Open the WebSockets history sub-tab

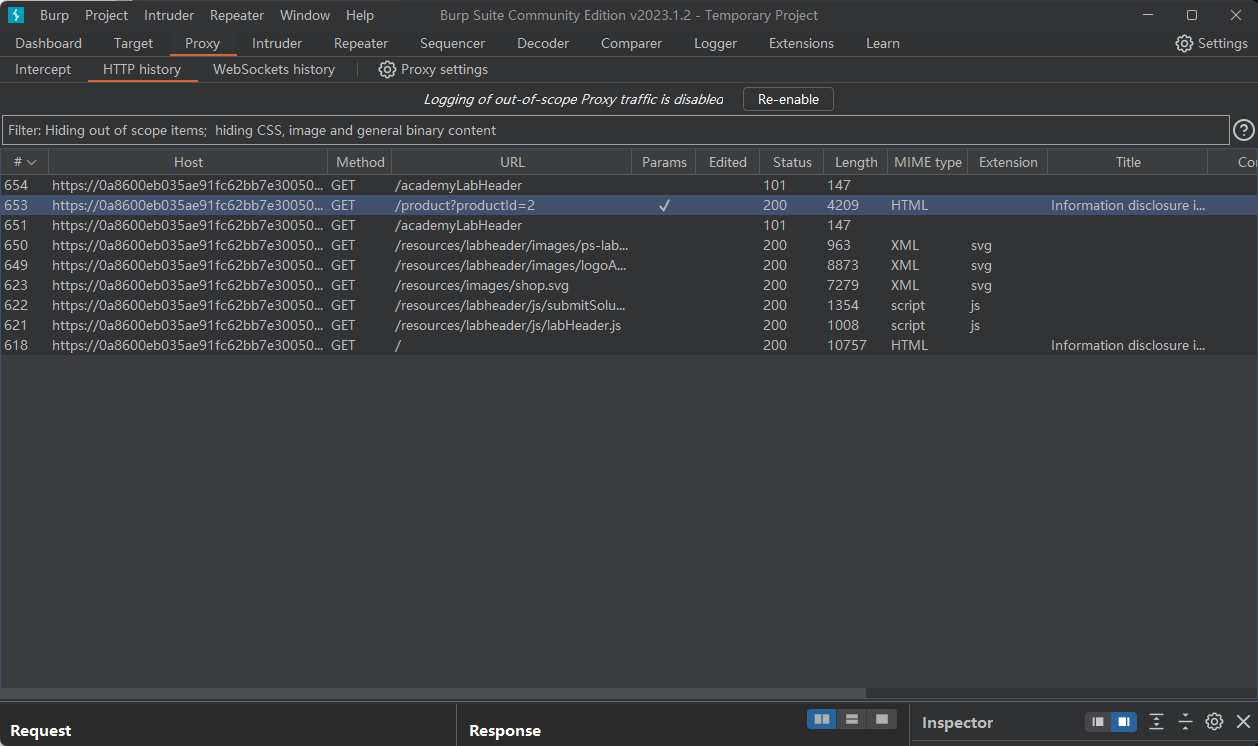pyautogui.click(x=274, y=69)
